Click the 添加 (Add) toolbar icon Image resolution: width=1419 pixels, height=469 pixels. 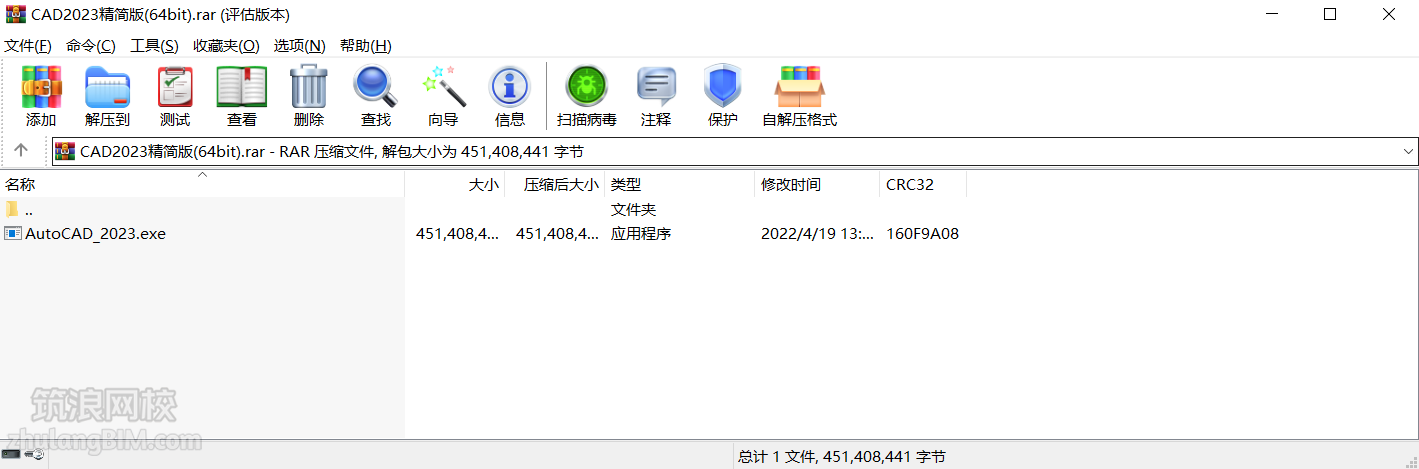point(41,88)
